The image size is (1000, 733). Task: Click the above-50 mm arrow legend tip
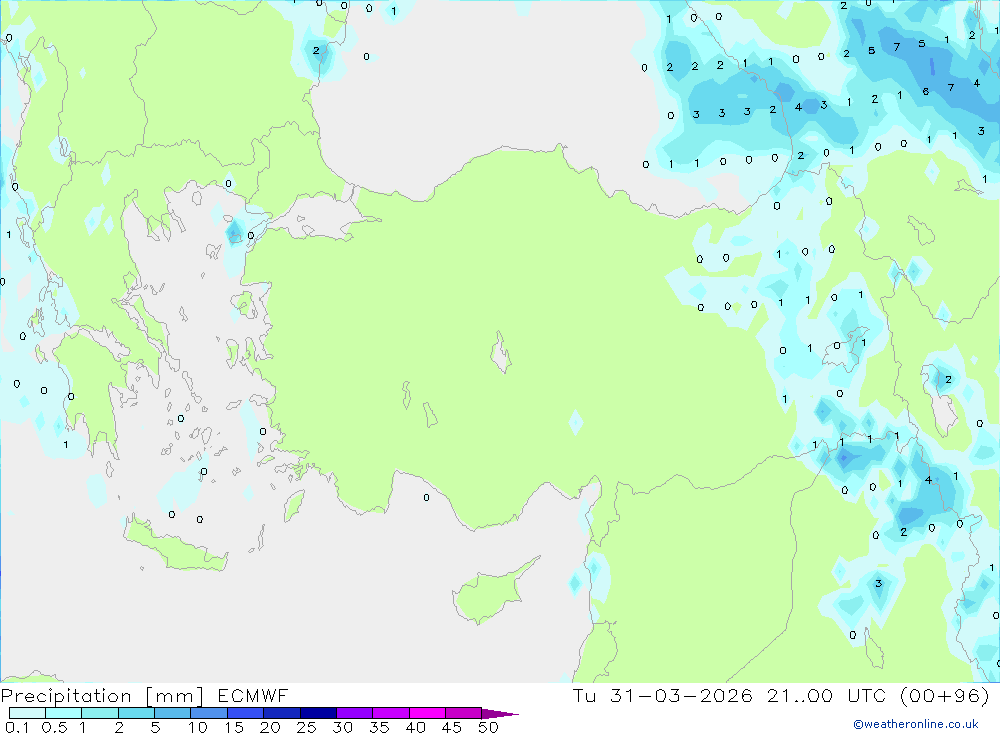pyautogui.click(x=499, y=714)
